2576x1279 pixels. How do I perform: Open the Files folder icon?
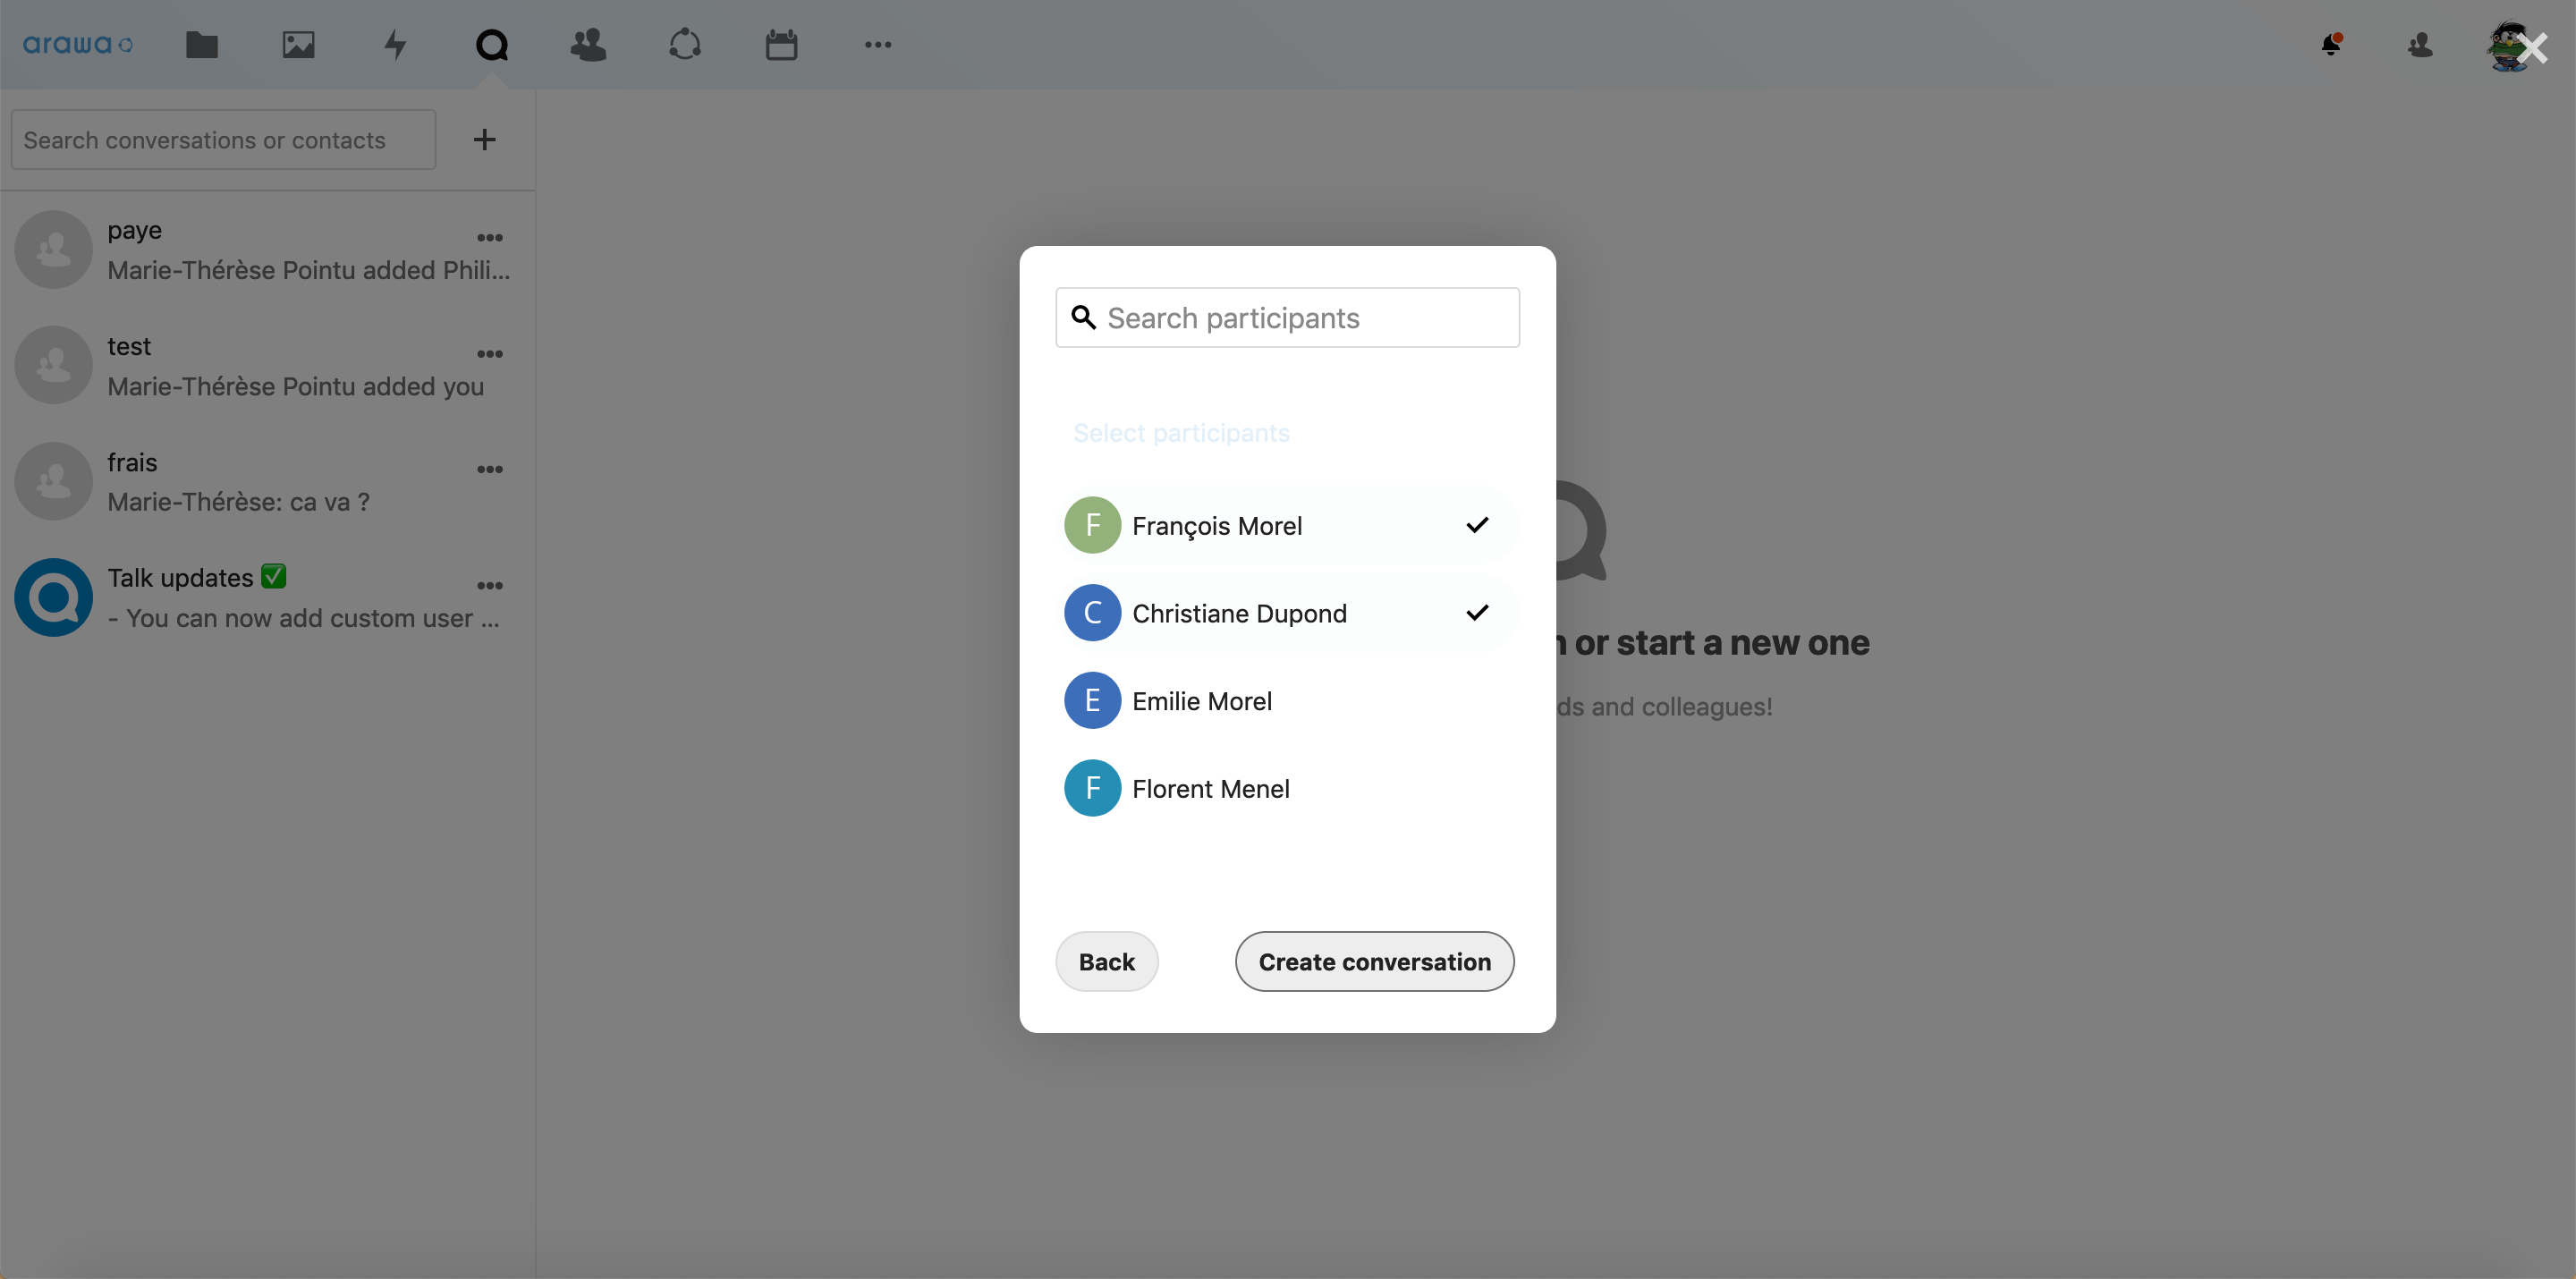click(201, 45)
